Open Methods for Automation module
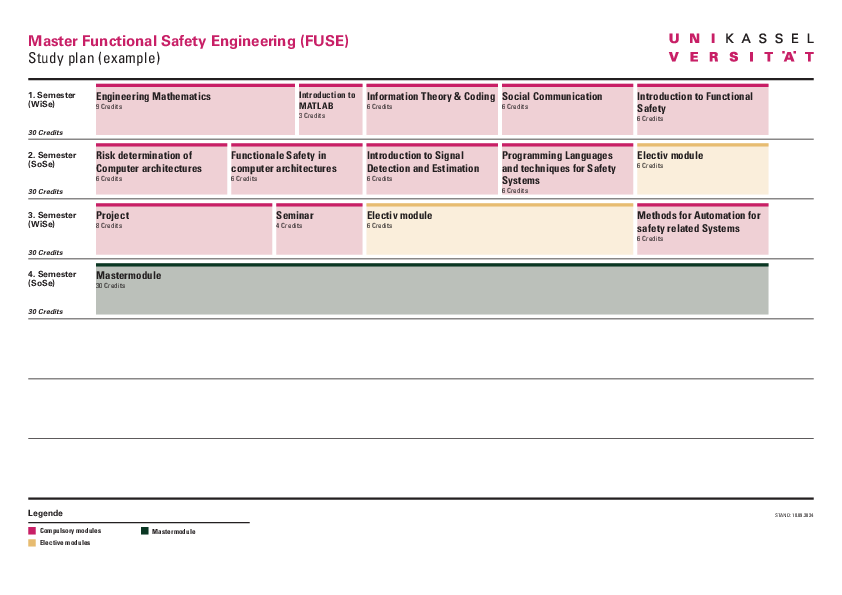The height and width of the screenshot is (595, 842). (x=702, y=229)
